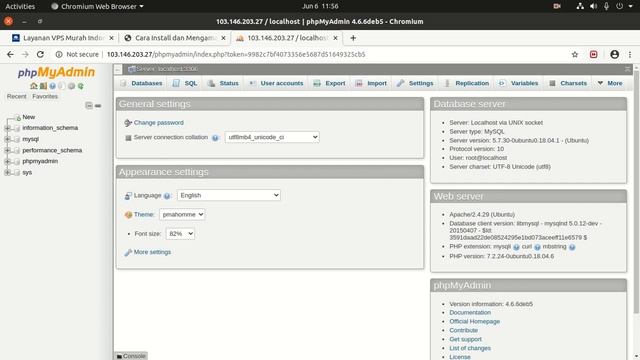Viewport: 640px width, 360px height.
Task: Click the red extension icon in toolbar
Action: click(x=593, y=54)
